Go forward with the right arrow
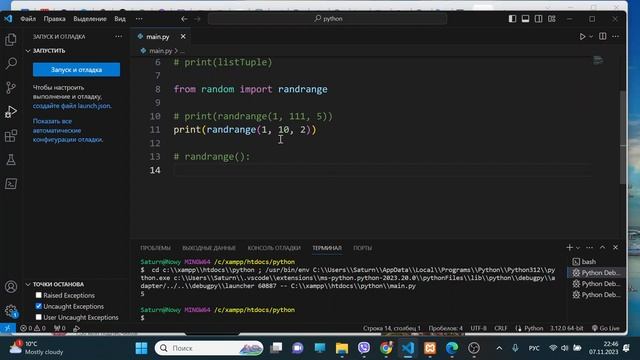Screen dimensions: 640x360 198,19
